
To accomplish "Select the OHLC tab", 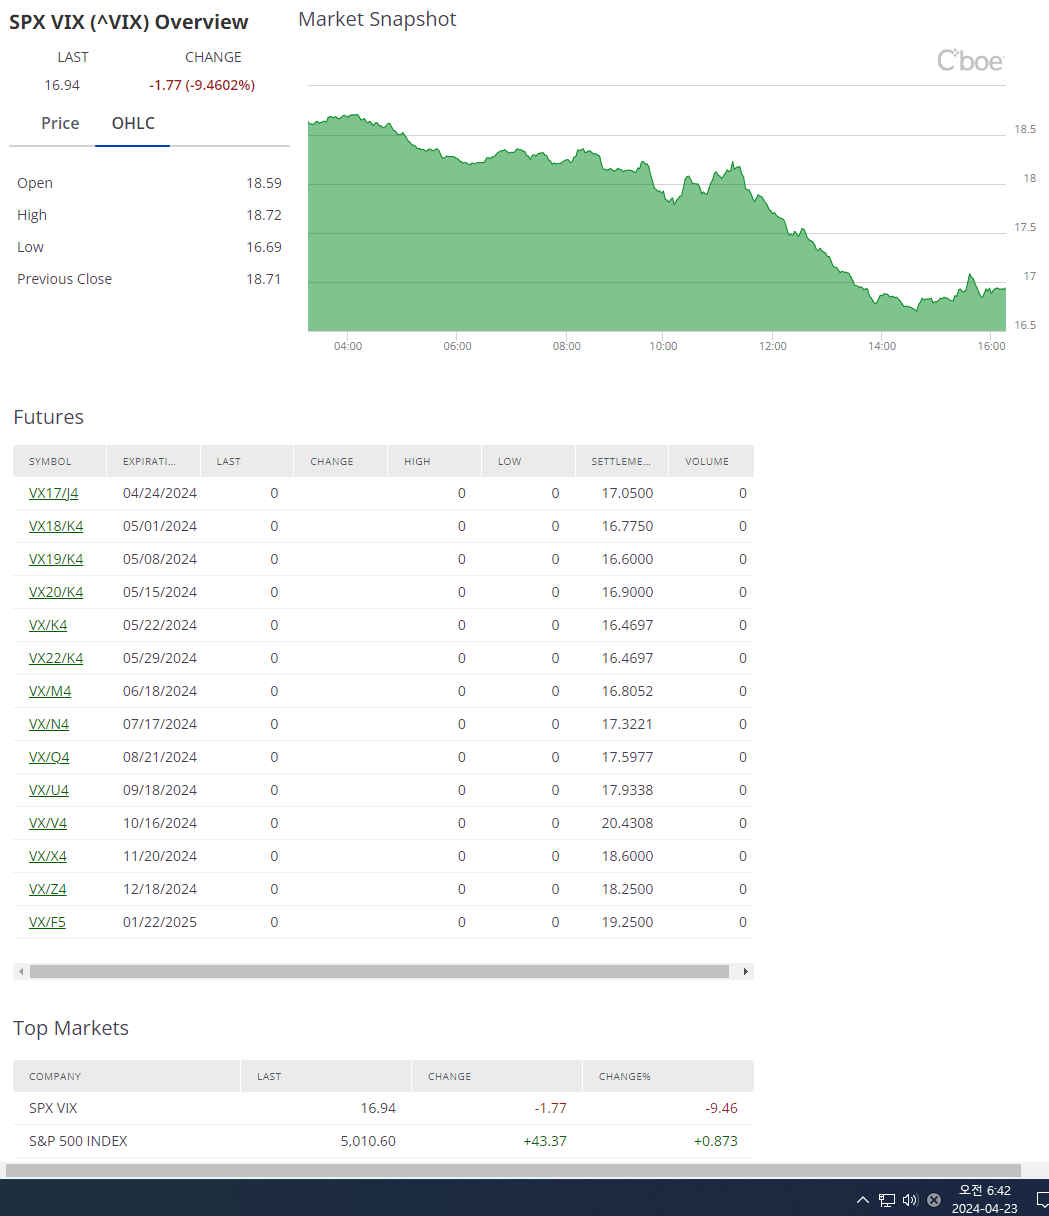I will [x=133, y=123].
